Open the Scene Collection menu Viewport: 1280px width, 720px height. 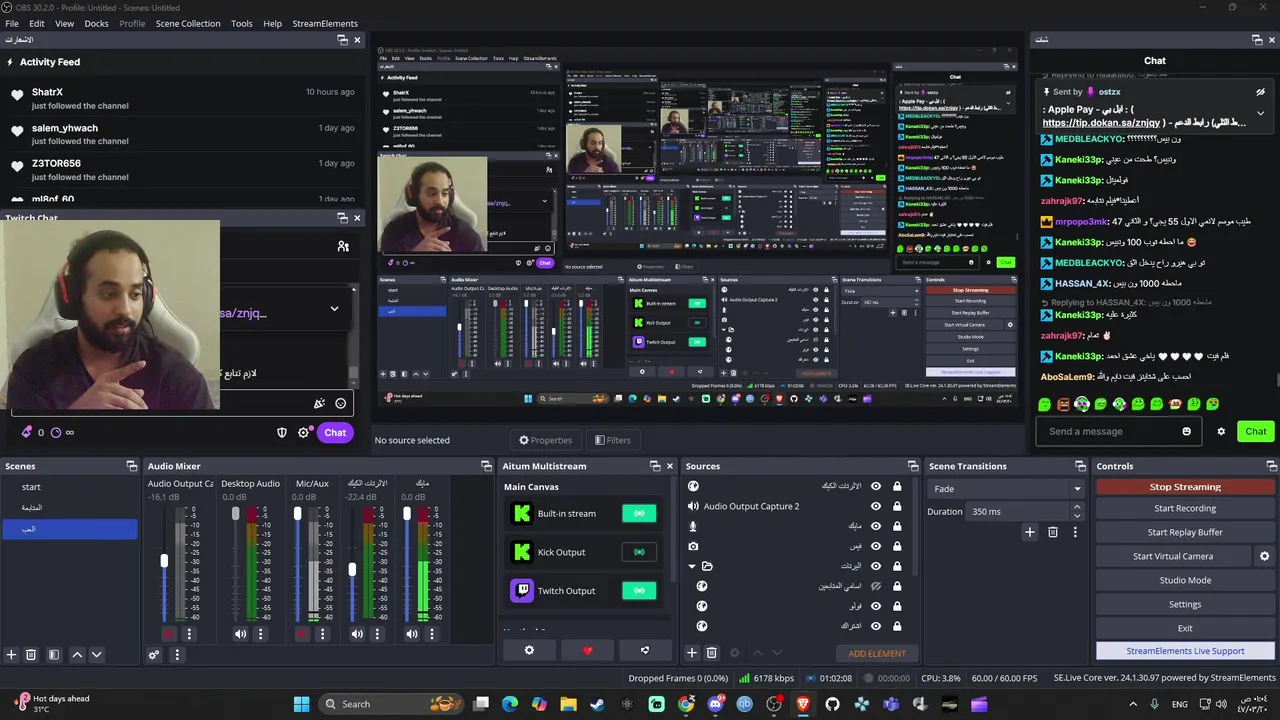[x=188, y=23]
